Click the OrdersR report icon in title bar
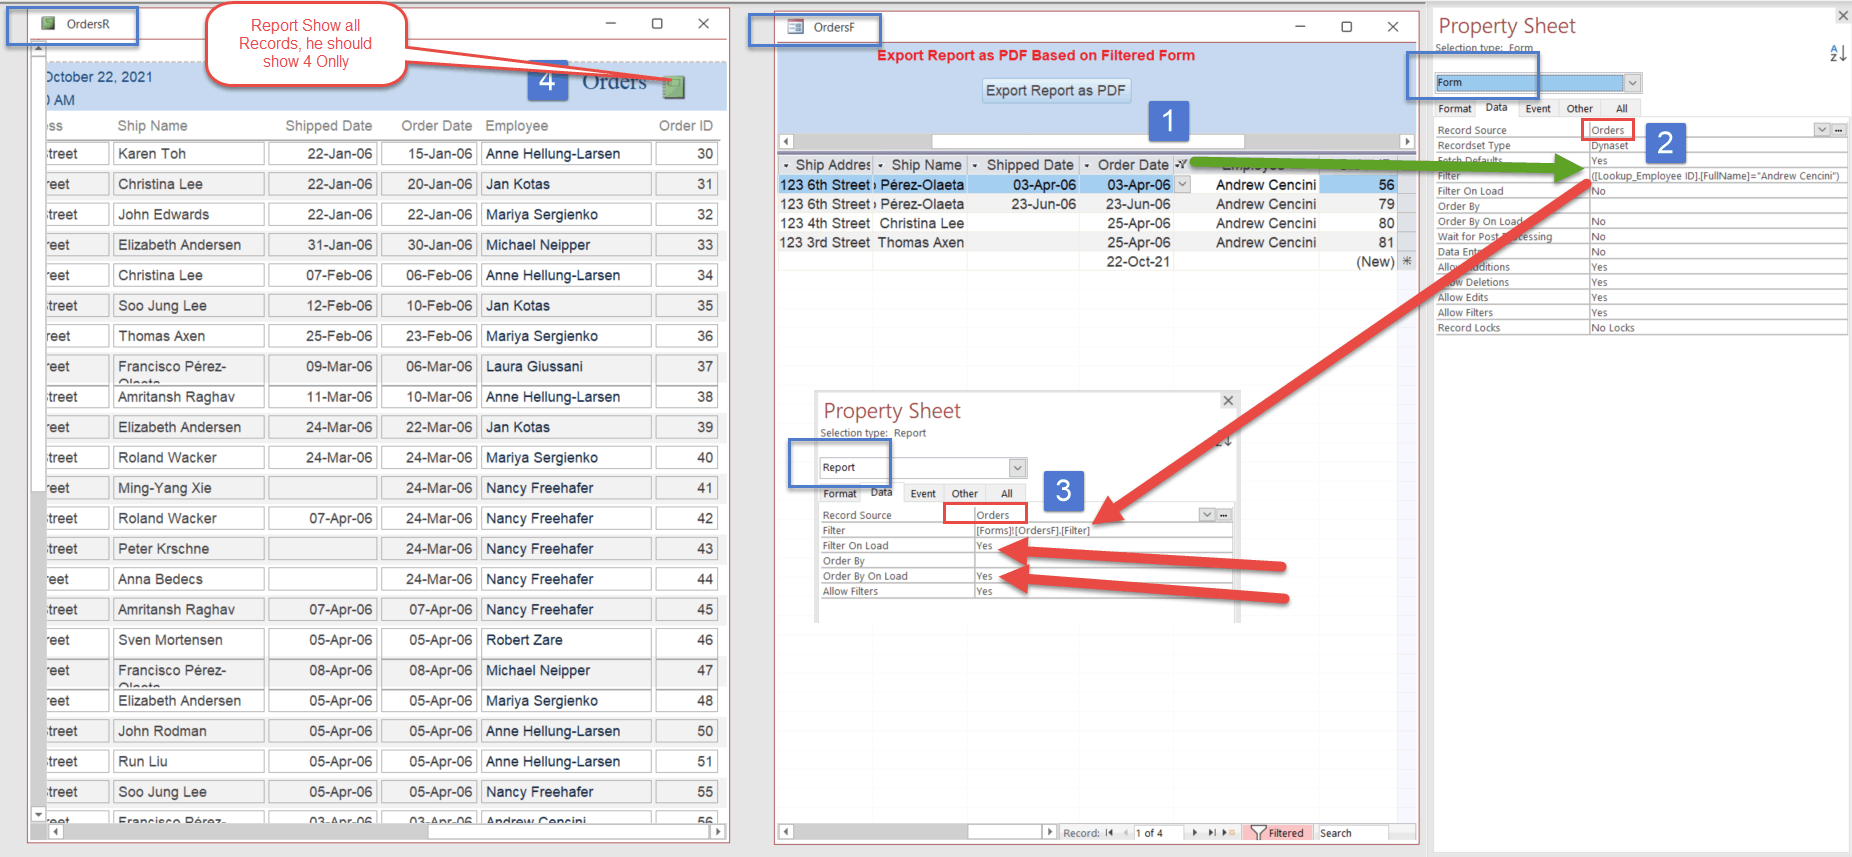Image resolution: width=1852 pixels, height=857 pixels. coord(48,23)
